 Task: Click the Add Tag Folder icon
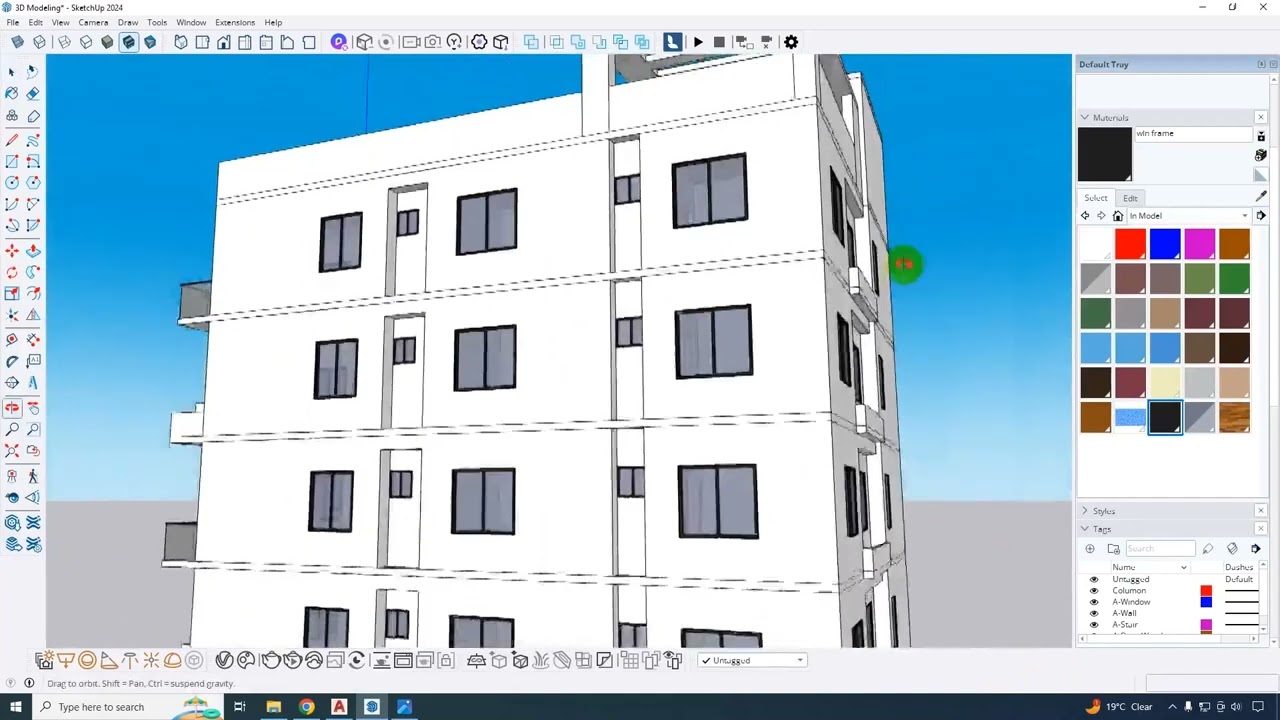[1113, 548]
